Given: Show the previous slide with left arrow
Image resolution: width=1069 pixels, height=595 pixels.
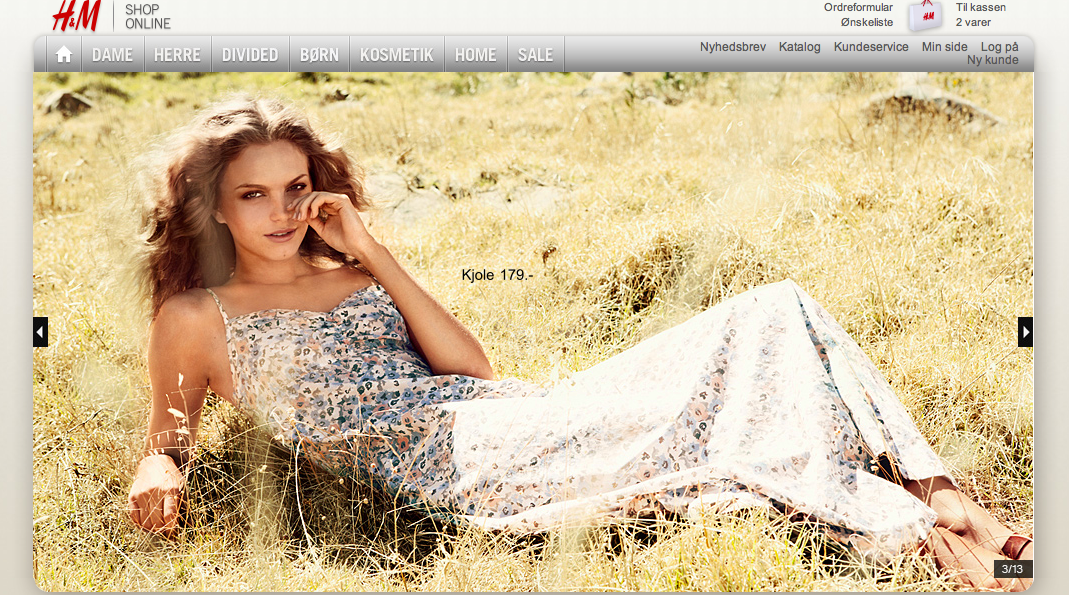Looking at the screenshot, I should click(41, 332).
